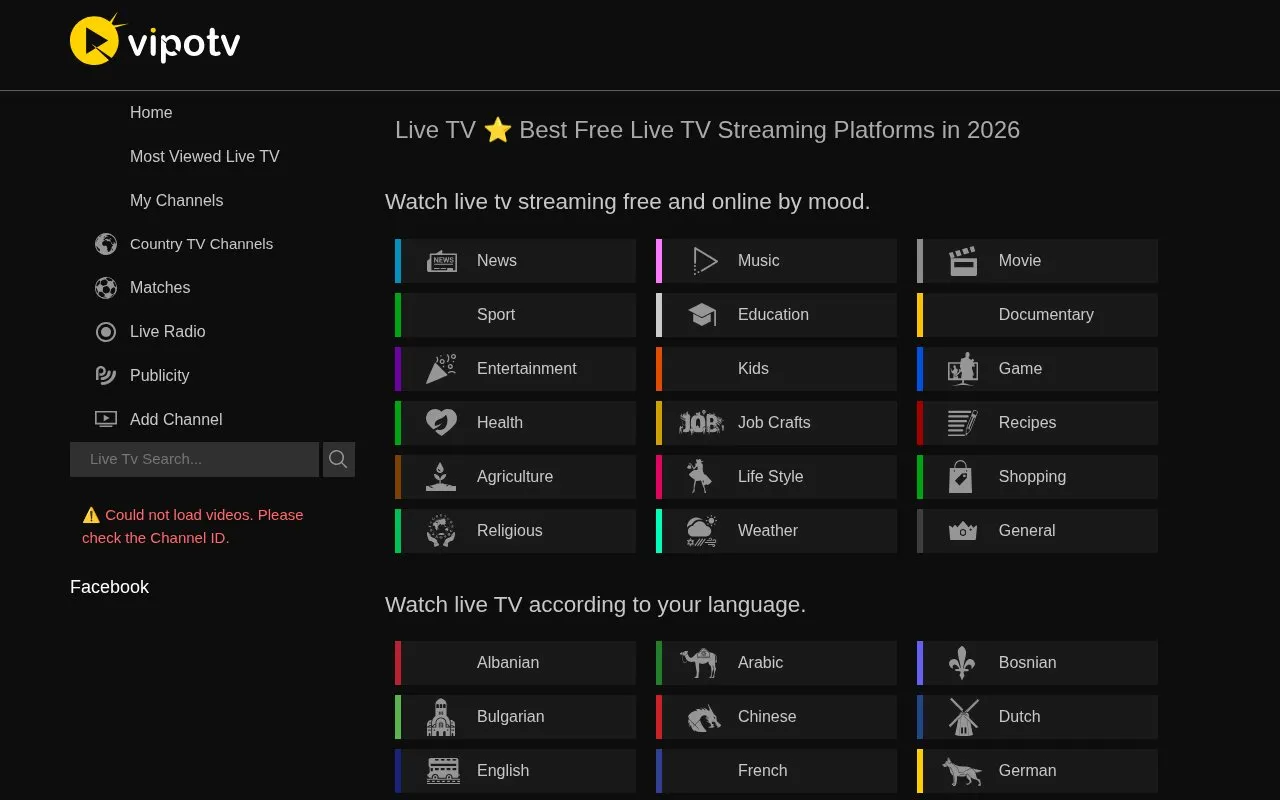Click the Game joystick icon
Image resolution: width=1280 pixels, height=800 pixels.
[963, 369]
